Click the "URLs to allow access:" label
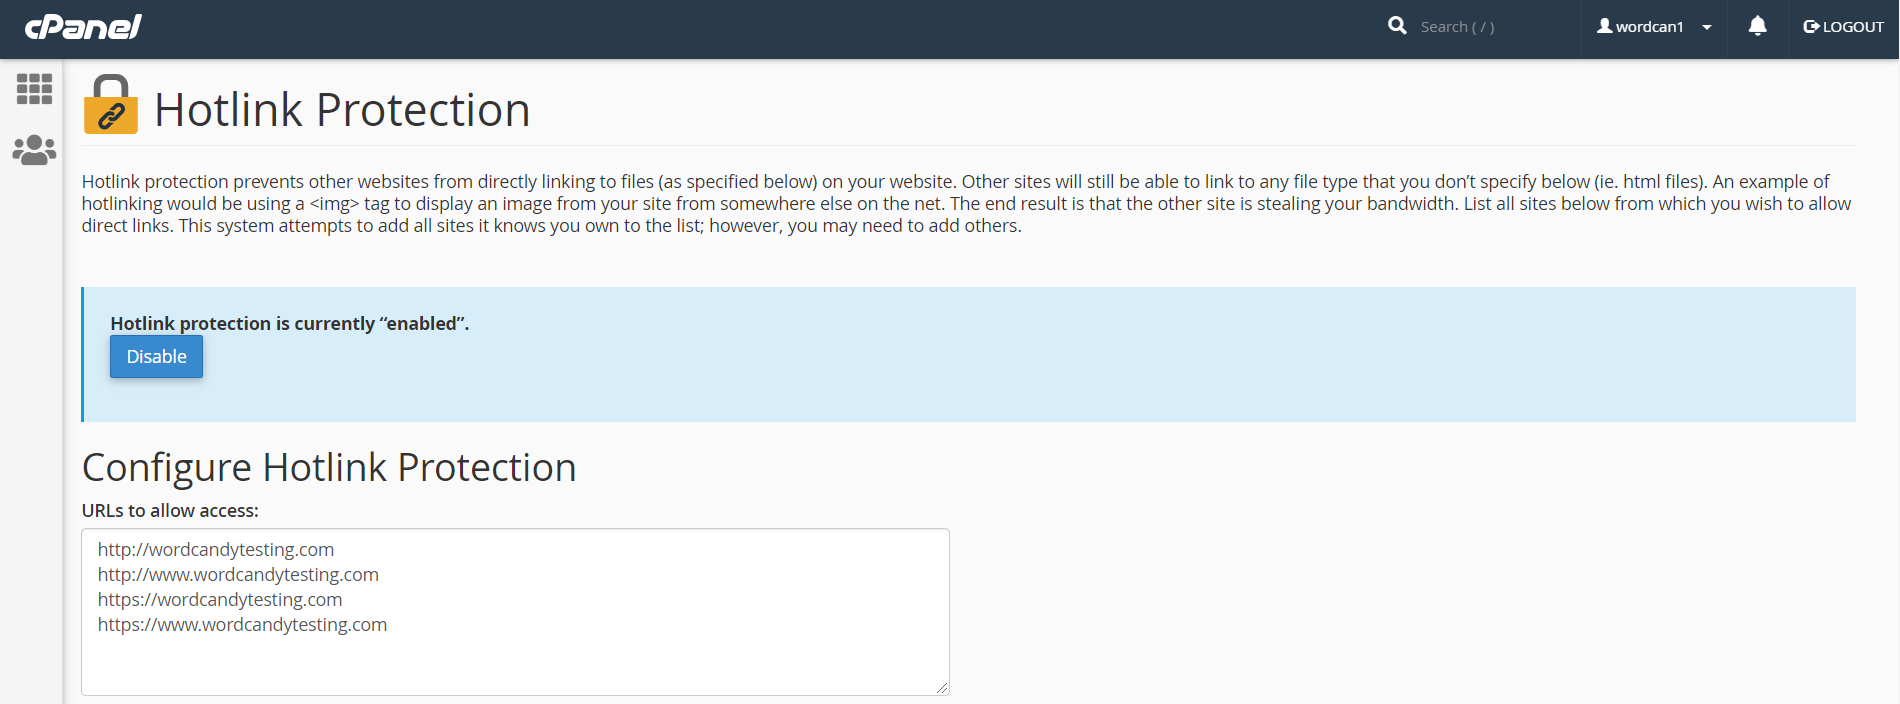 click(x=170, y=511)
